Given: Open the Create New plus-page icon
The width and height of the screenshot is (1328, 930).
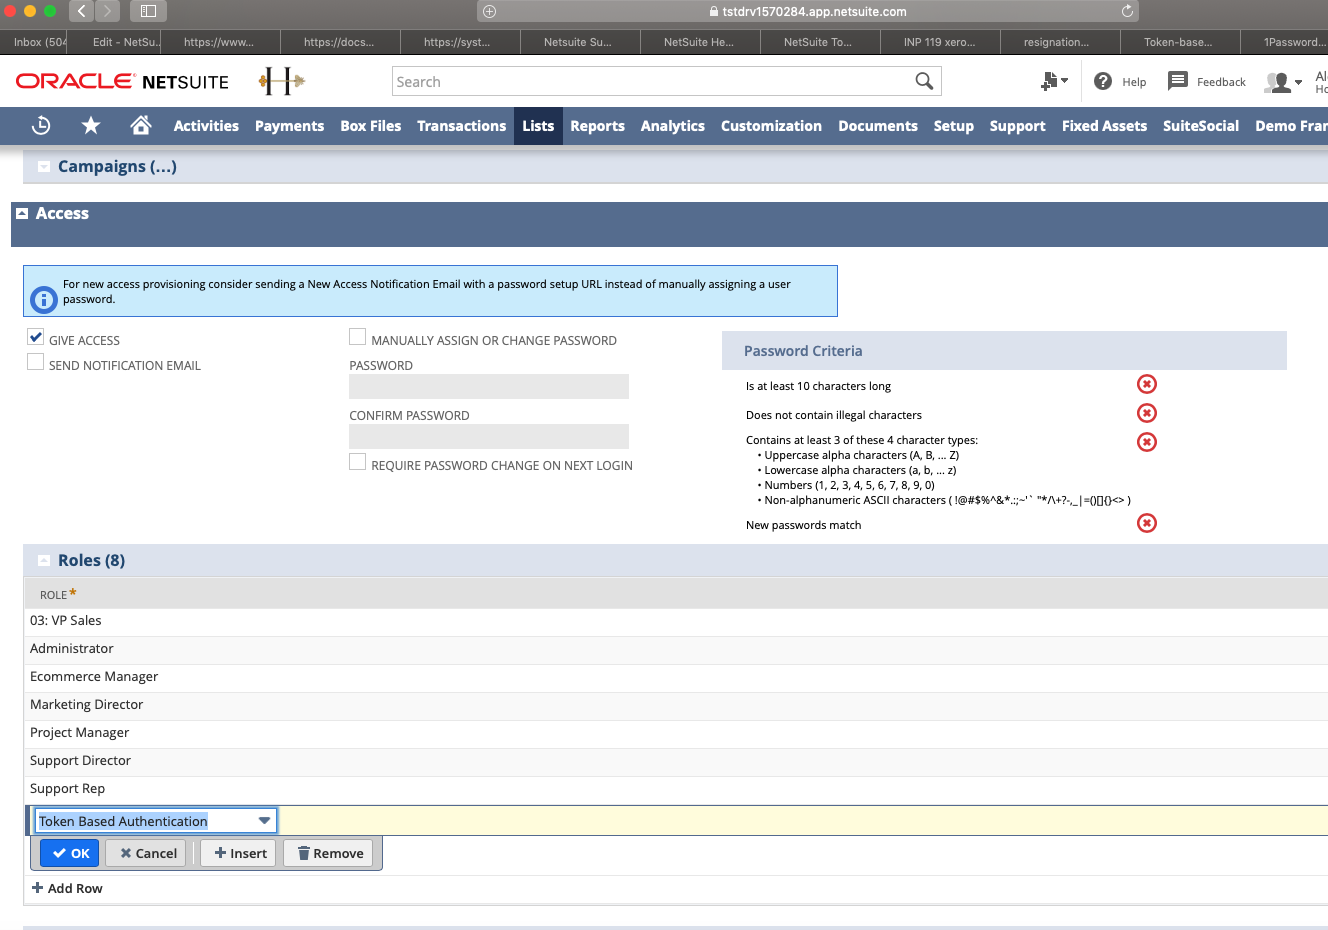Looking at the screenshot, I should click(x=1049, y=81).
